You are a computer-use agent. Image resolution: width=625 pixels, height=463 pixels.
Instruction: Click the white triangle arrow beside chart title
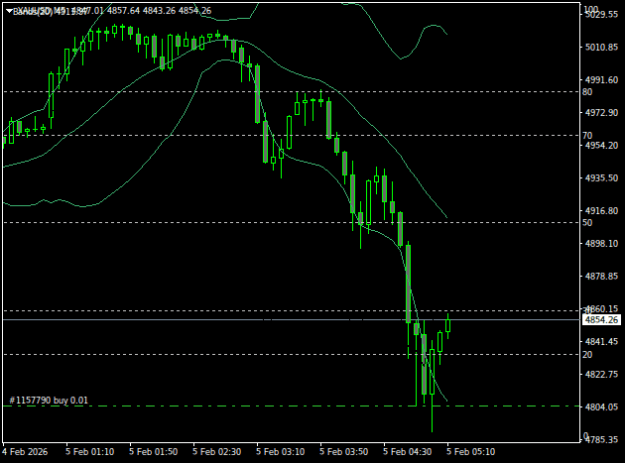(9, 11)
